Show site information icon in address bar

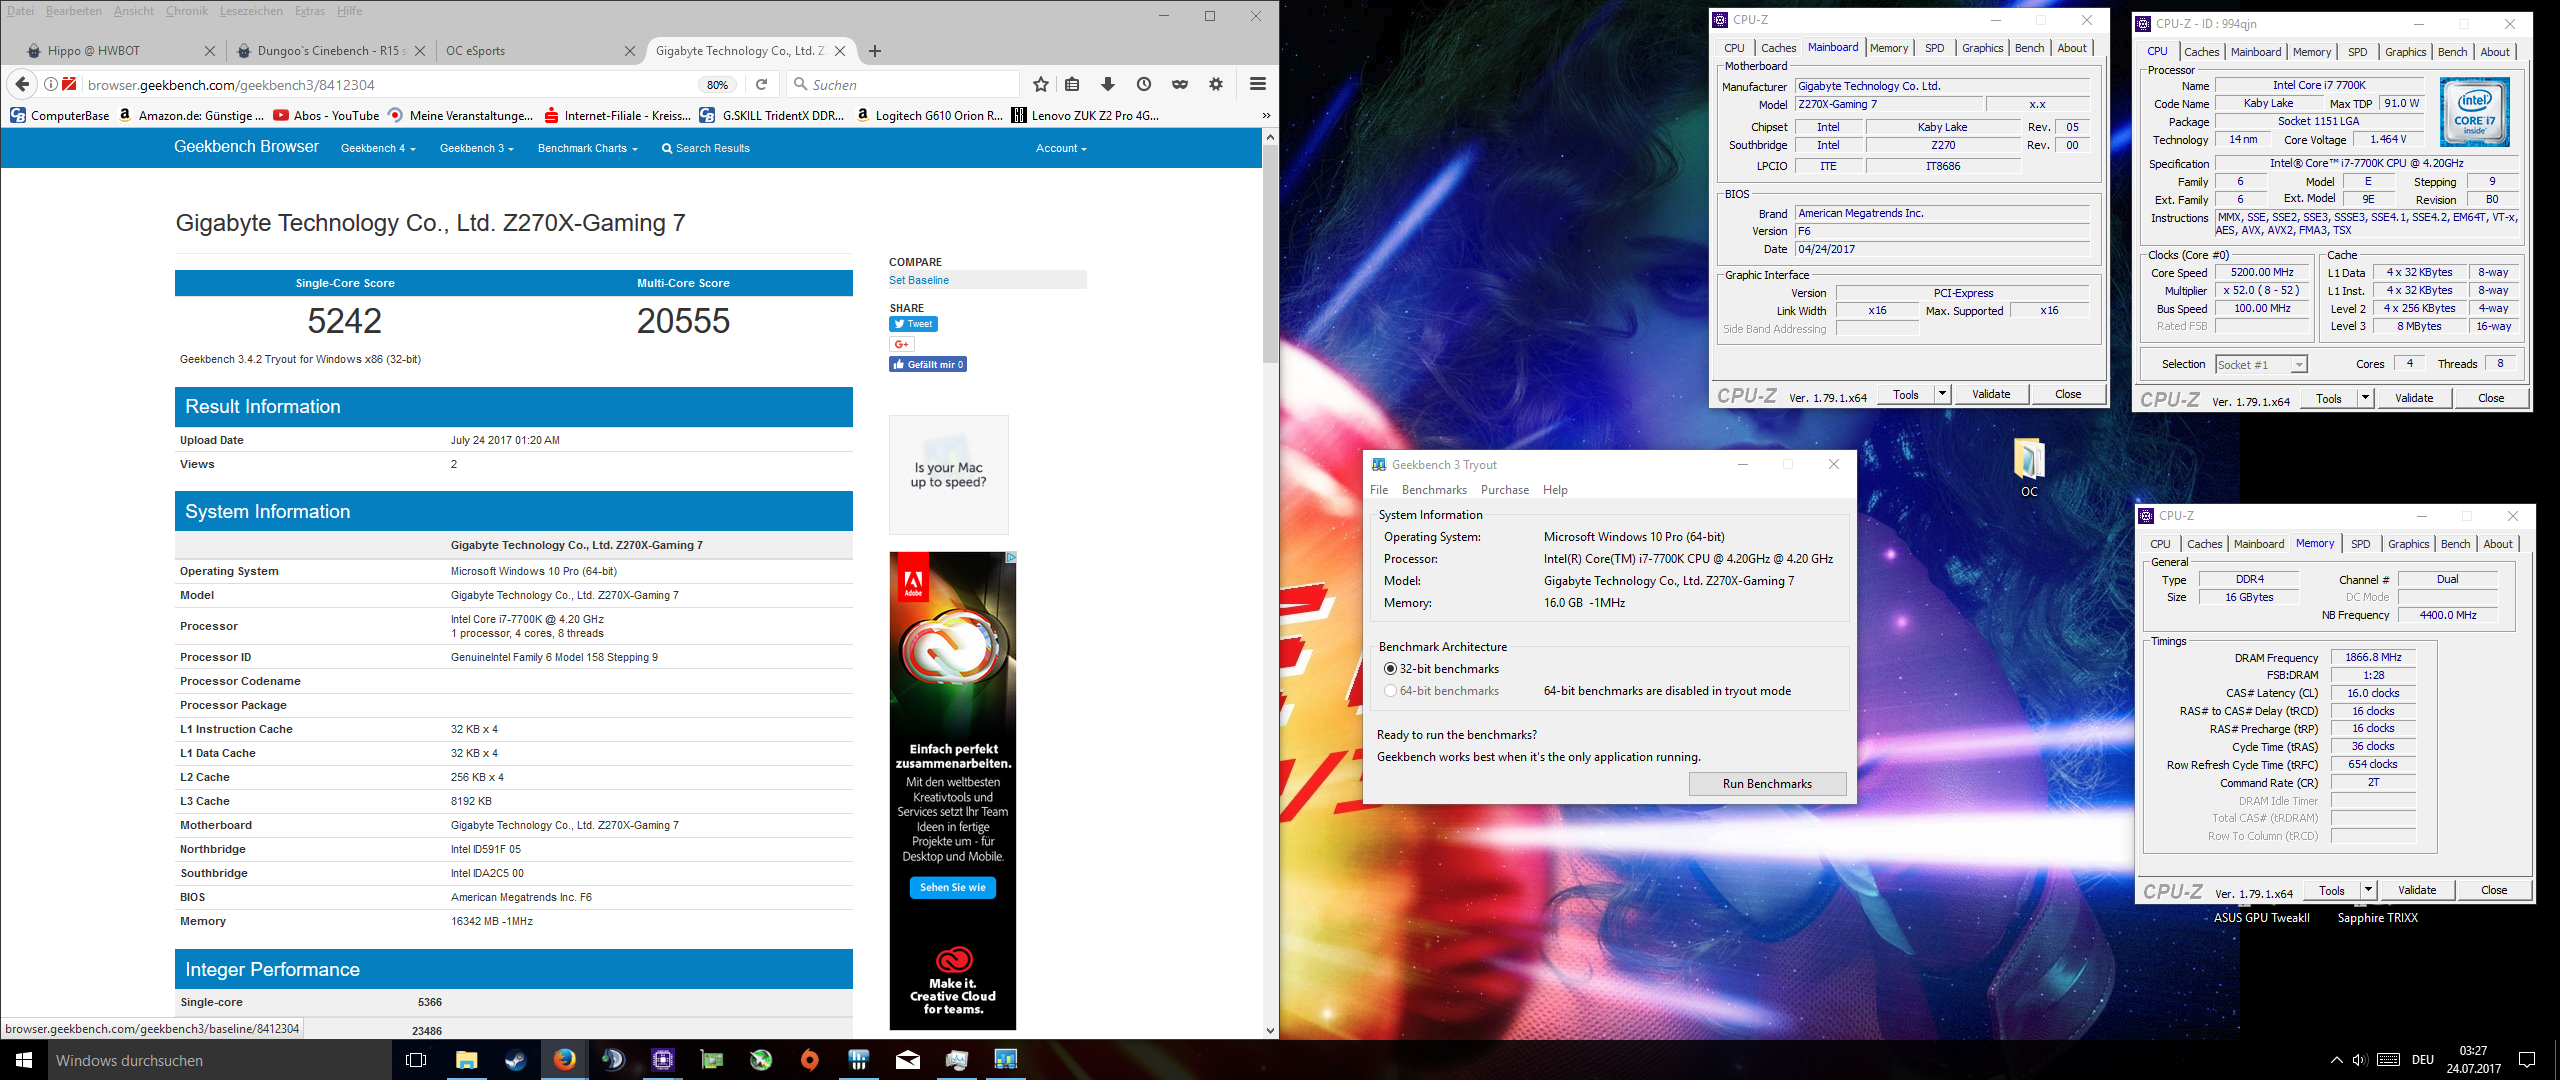click(x=51, y=85)
